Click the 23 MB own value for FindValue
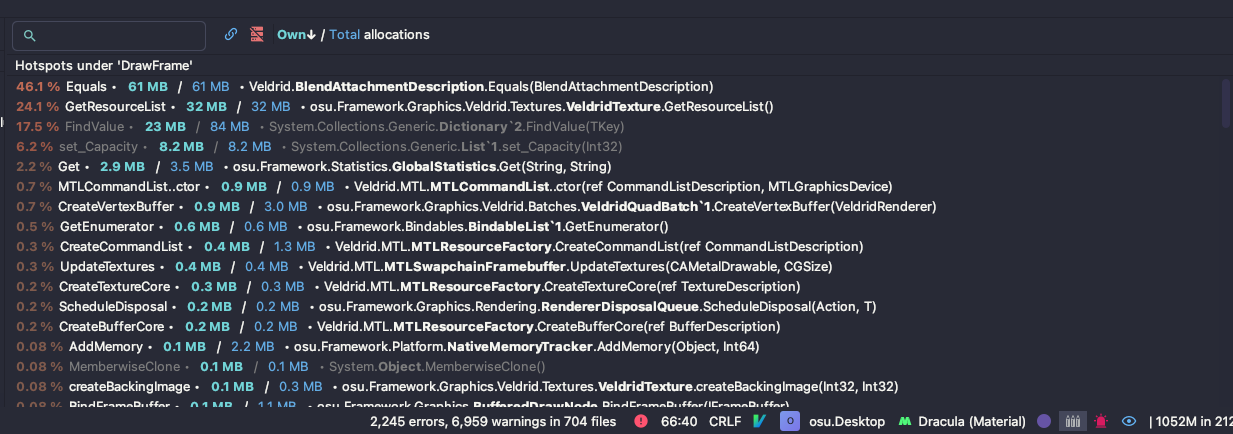This screenshot has height=434, width=1233. click(x=165, y=126)
